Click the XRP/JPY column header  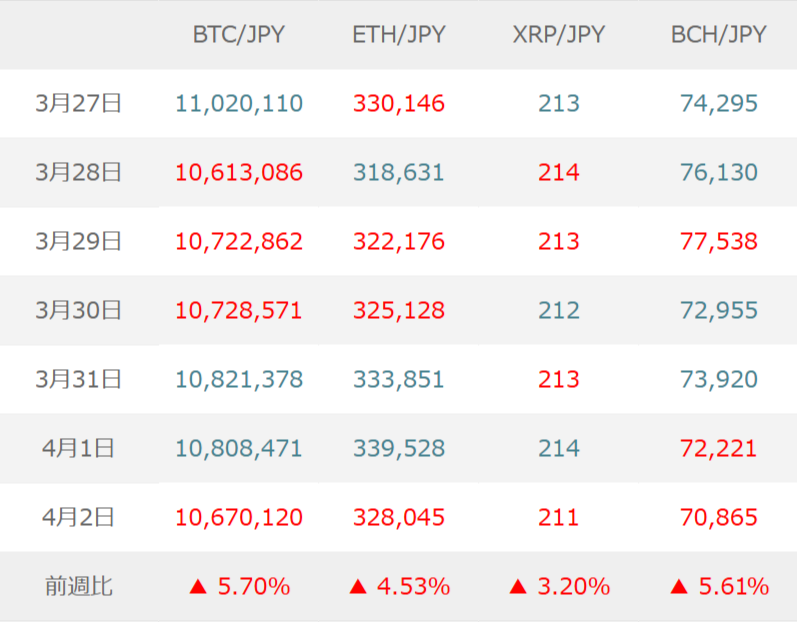(x=558, y=35)
